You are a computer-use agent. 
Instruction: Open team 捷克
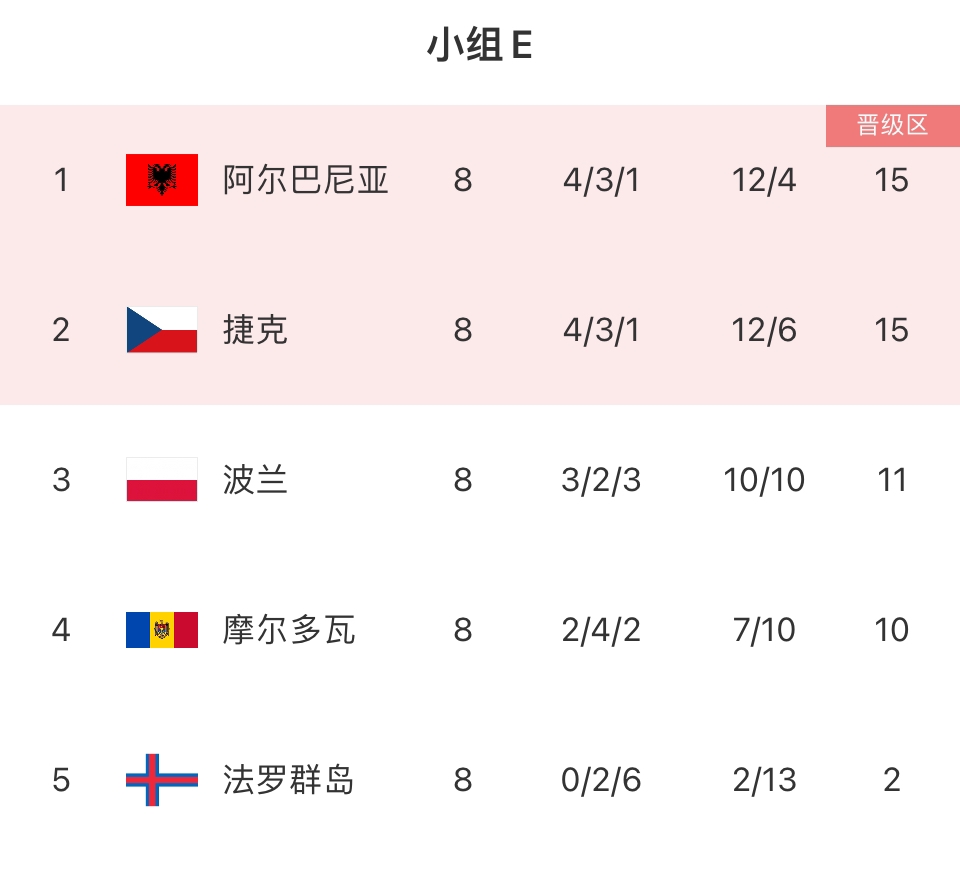(255, 330)
